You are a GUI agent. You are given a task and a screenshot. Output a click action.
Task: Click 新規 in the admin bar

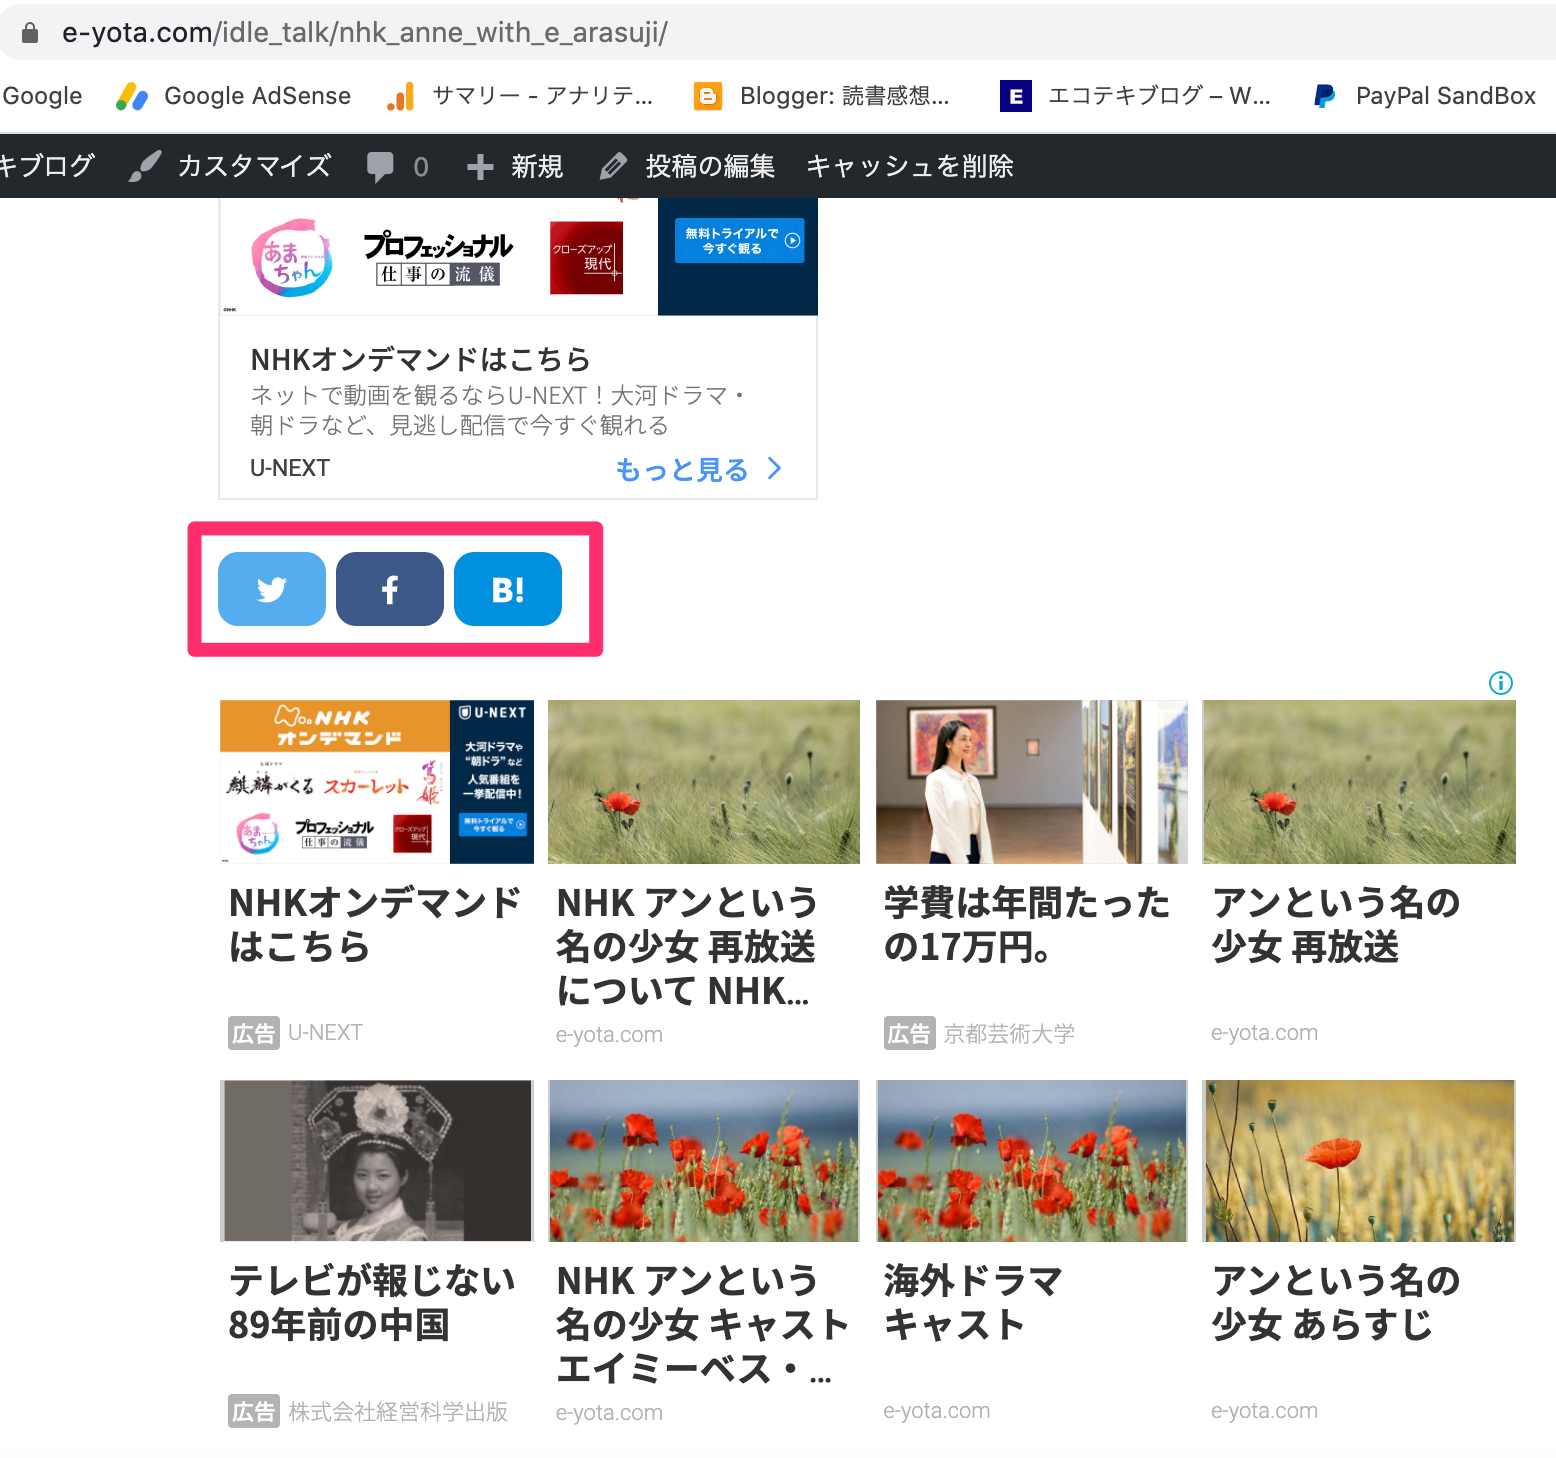pos(515,166)
